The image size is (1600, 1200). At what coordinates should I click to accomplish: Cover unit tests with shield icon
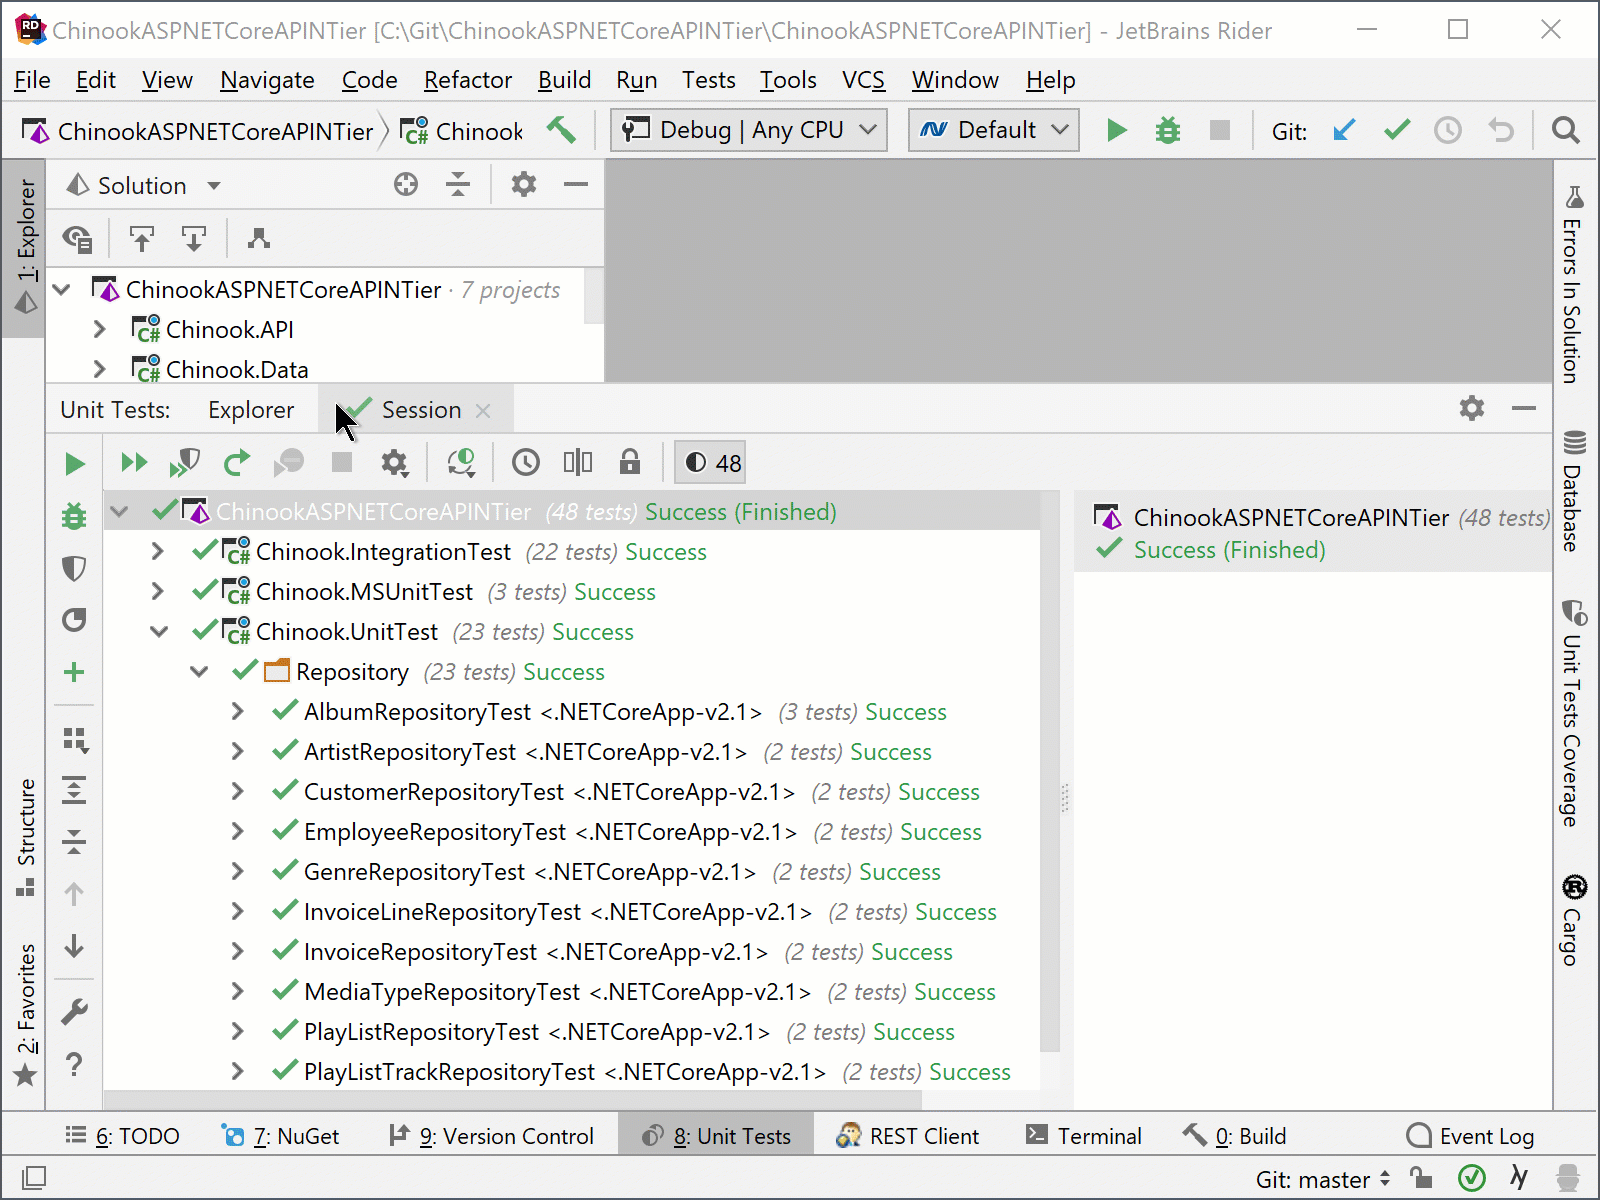click(x=185, y=463)
